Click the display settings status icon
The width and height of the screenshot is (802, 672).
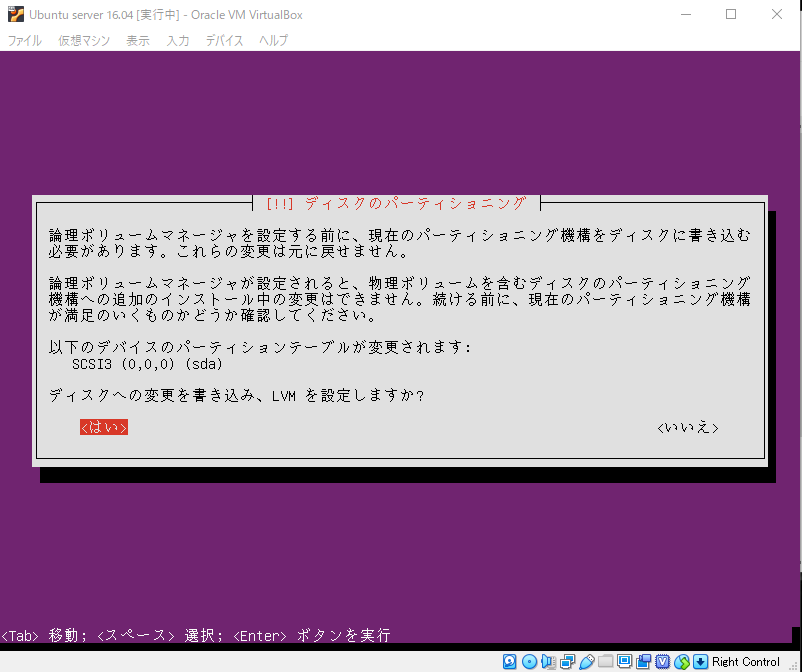[624, 661]
